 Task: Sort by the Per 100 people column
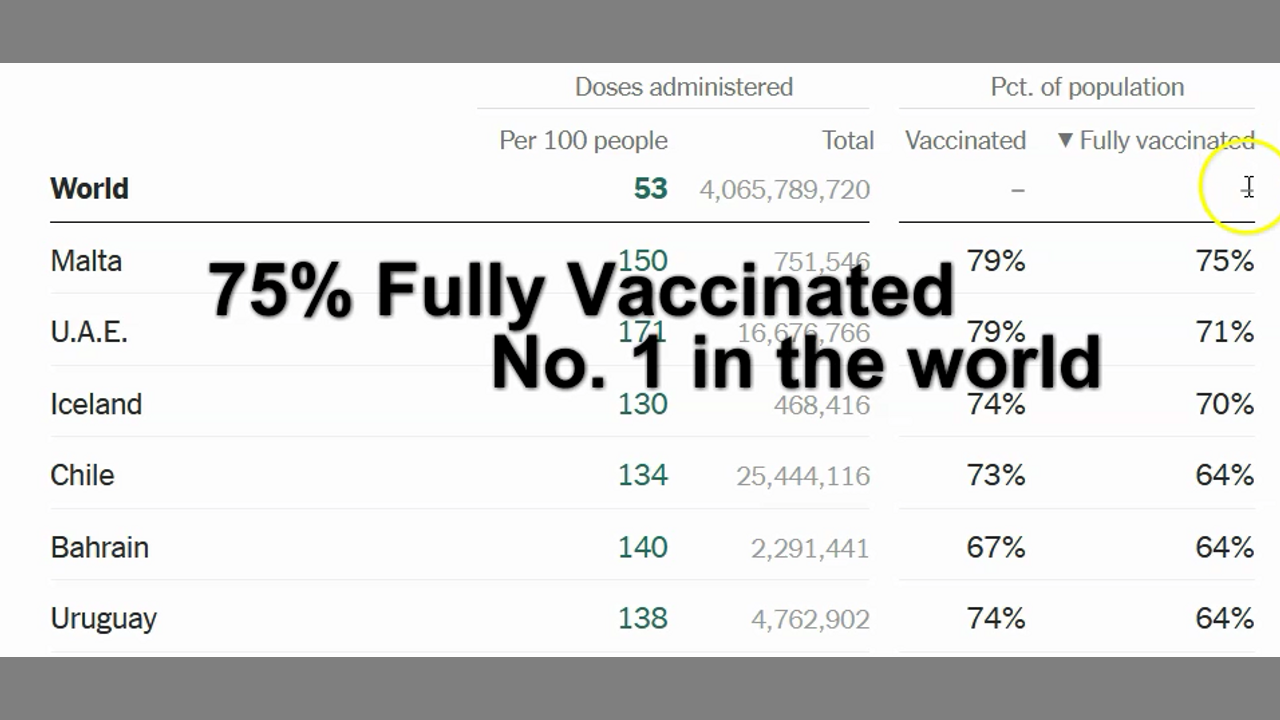point(583,141)
